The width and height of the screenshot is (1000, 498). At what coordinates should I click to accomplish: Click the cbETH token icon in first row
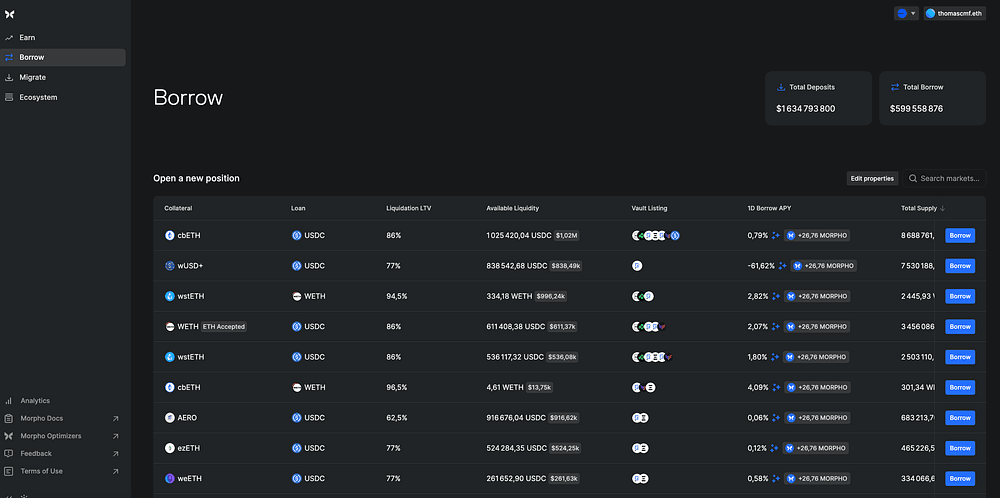click(x=170, y=235)
